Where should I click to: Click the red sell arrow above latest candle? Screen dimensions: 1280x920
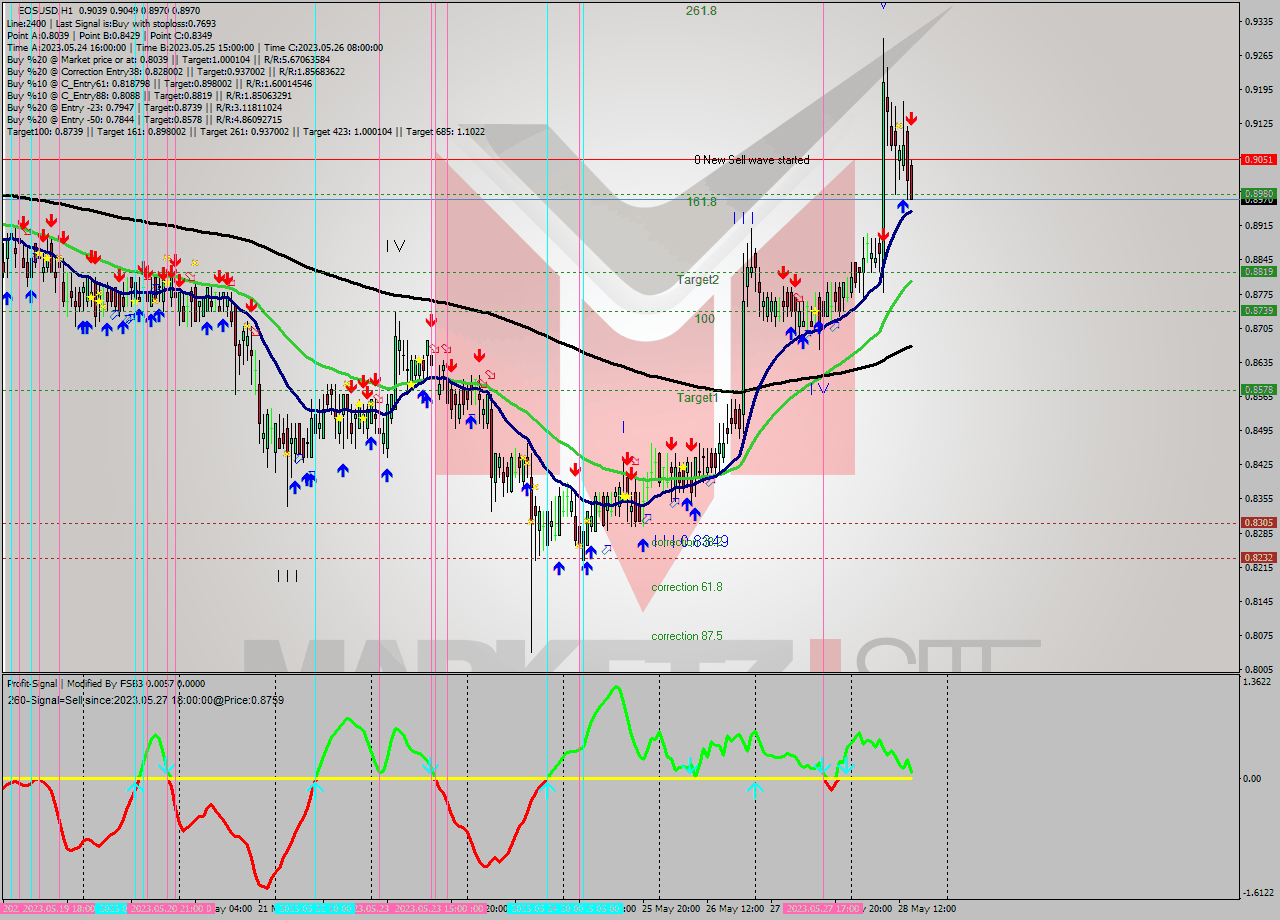[x=911, y=119]
